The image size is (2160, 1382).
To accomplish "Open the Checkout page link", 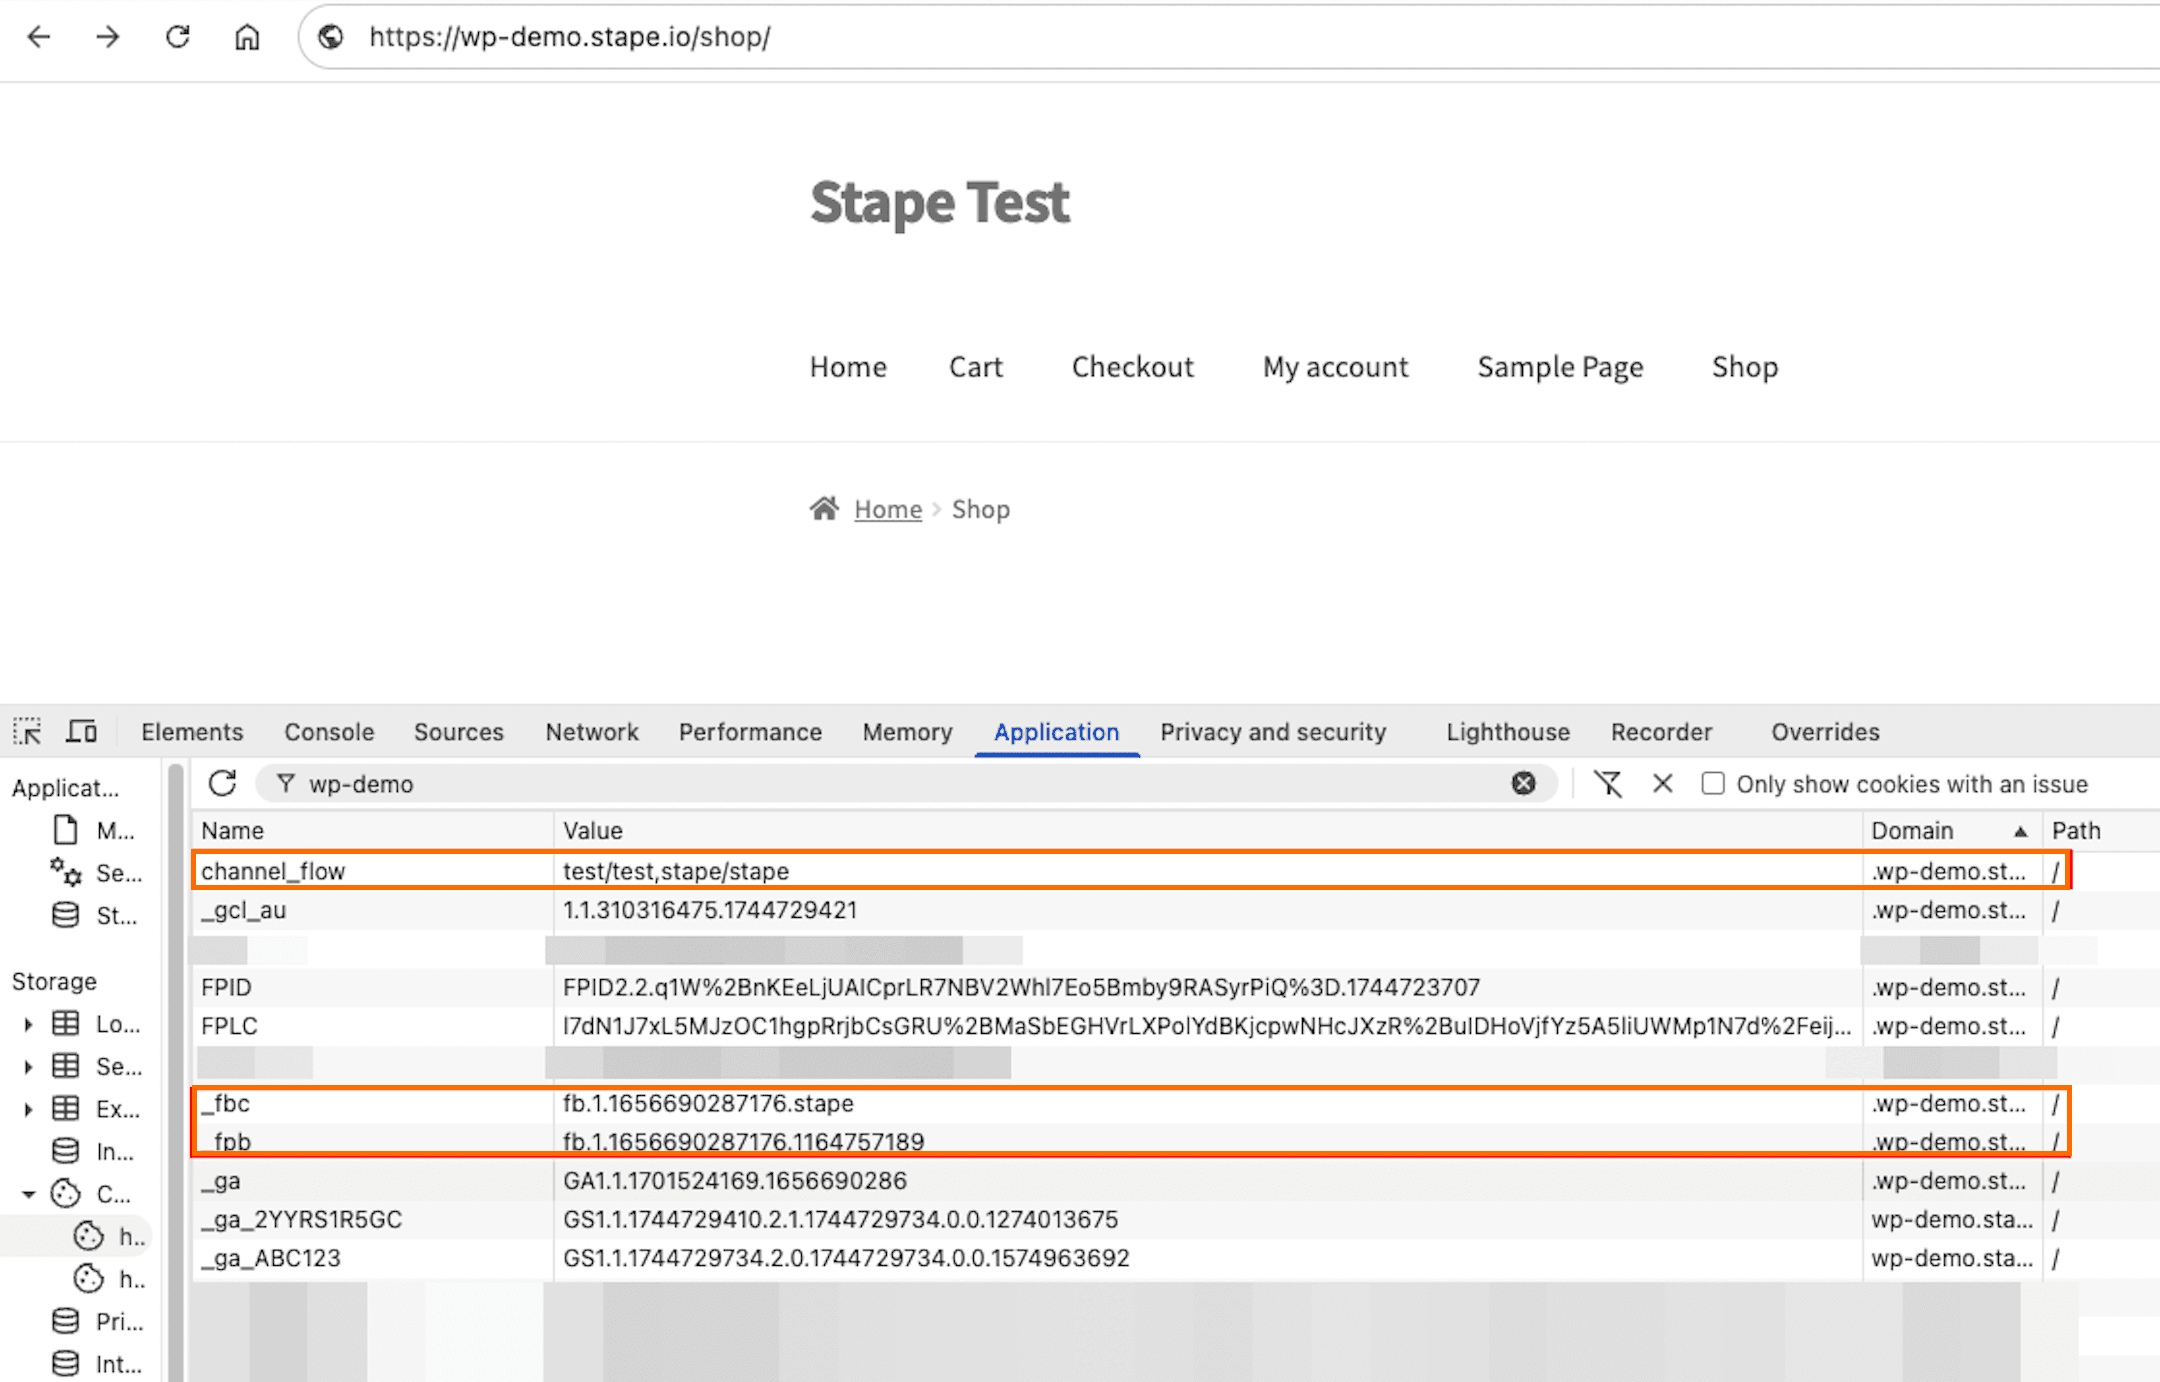I will point(1133,367).
